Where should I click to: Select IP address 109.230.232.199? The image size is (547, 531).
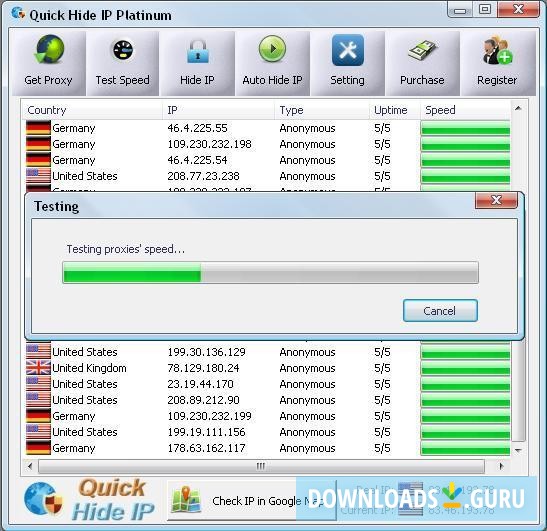tap(209, 416)
